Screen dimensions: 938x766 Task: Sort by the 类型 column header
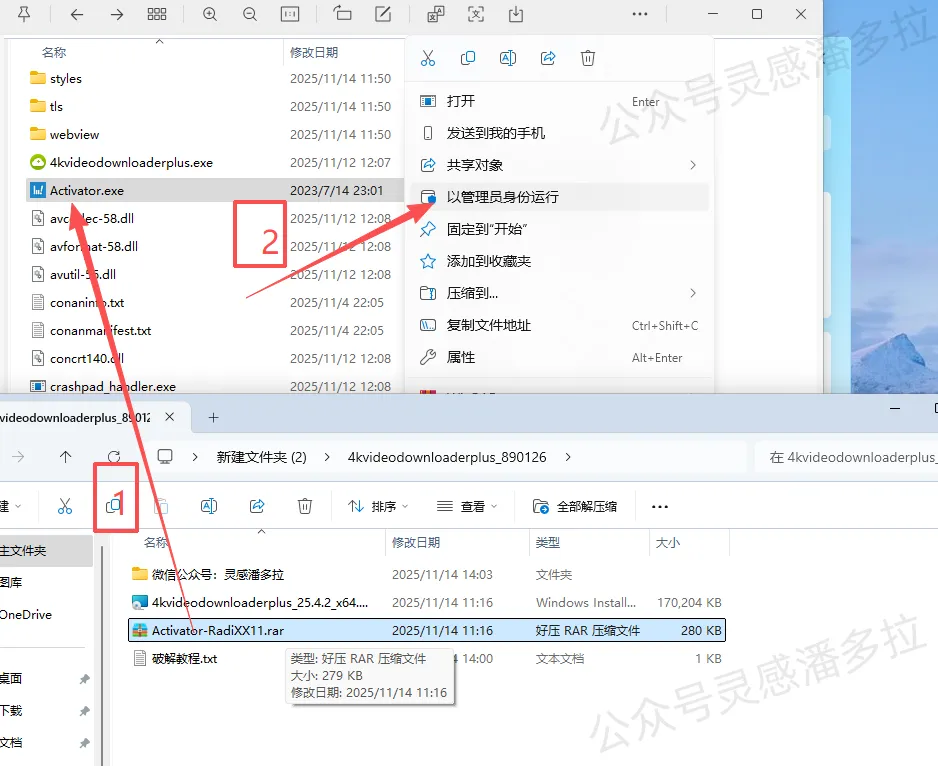547,542
